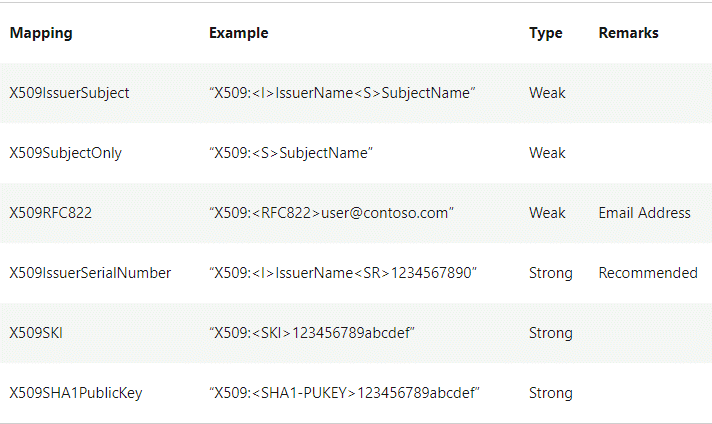This screenshot has width=712, height=424.
Task: Click the Email Address remark
Action: pyautogui.click(x=644, y=213)
